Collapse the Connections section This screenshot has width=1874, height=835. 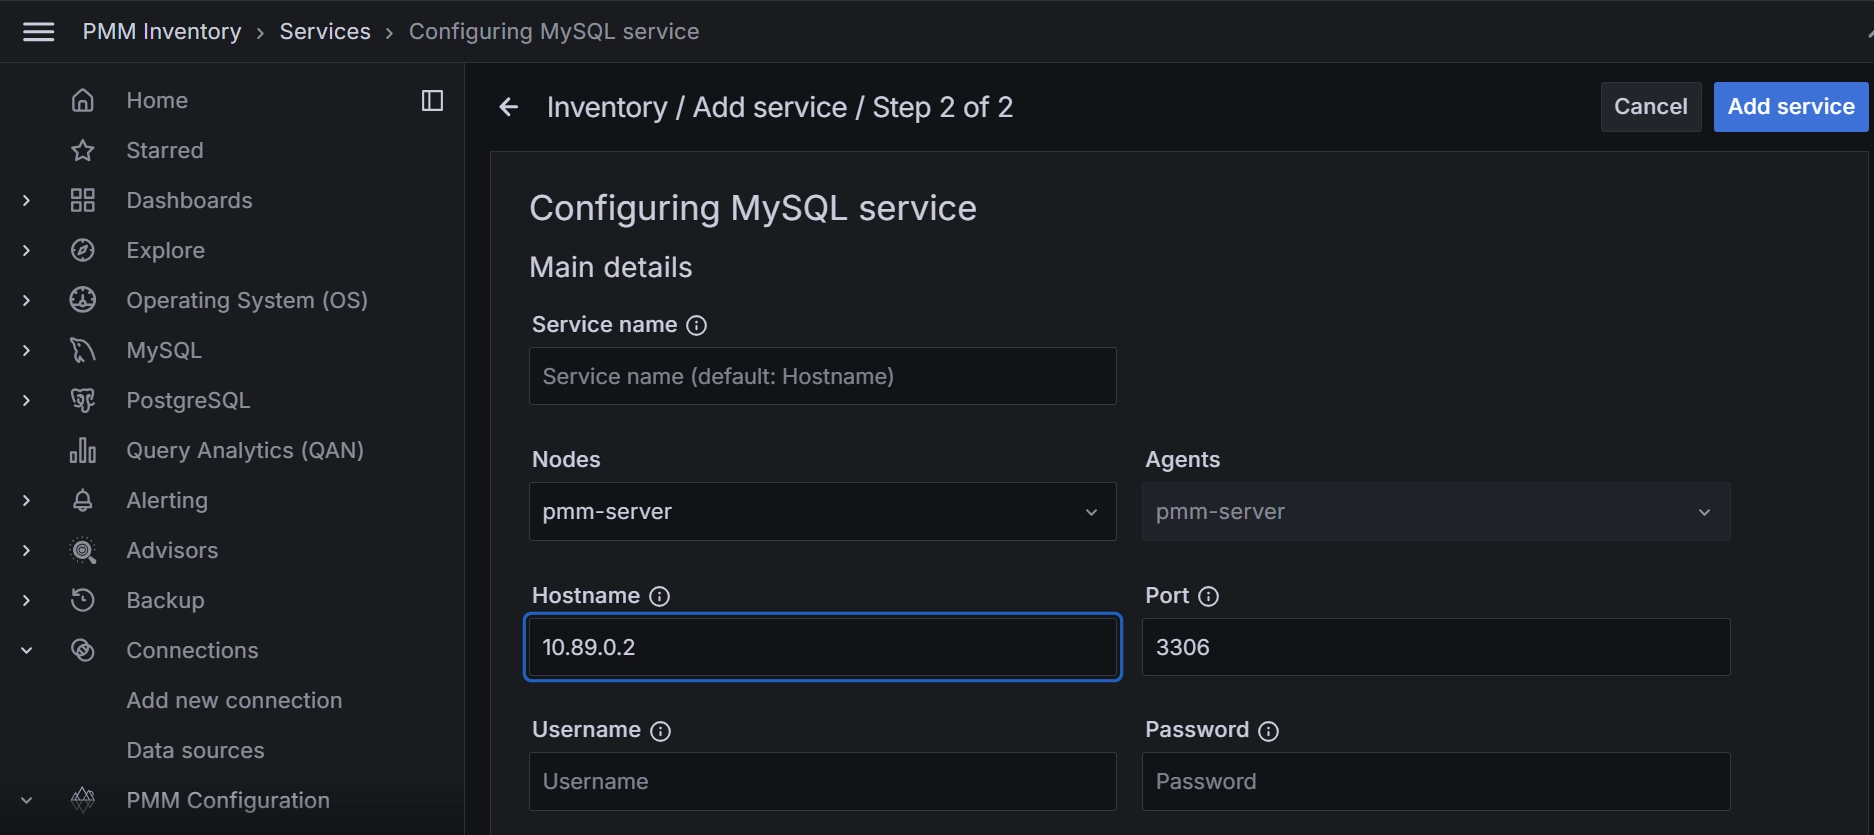(26, 650)
